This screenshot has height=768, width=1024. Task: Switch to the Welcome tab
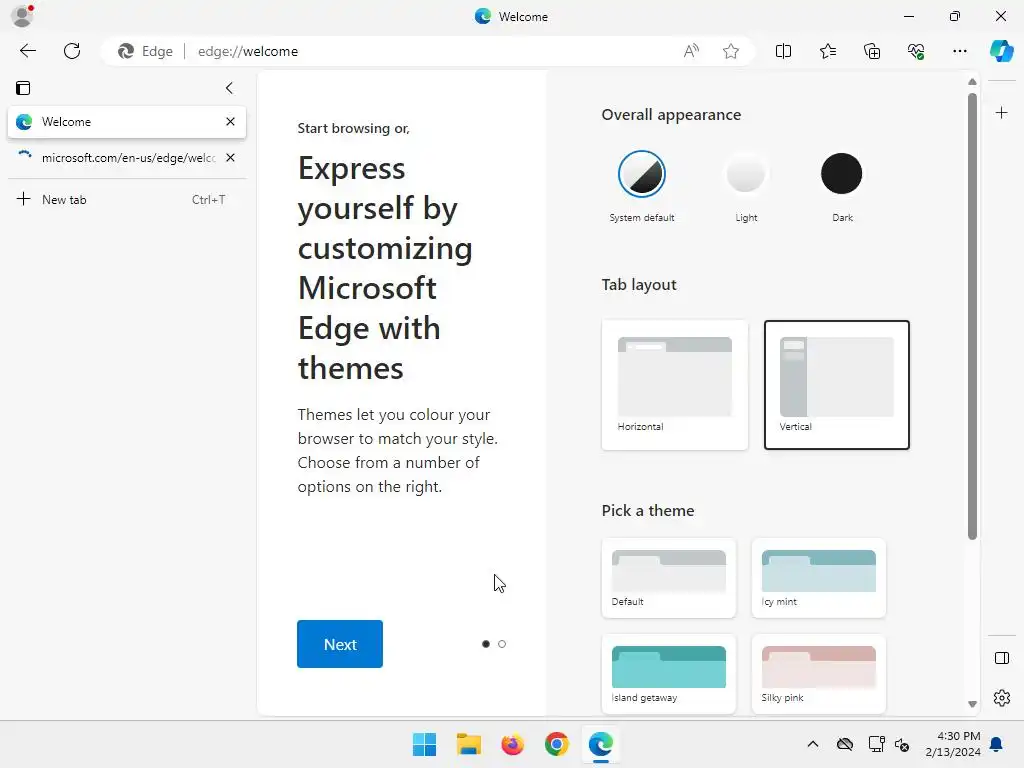click(127, 122)
